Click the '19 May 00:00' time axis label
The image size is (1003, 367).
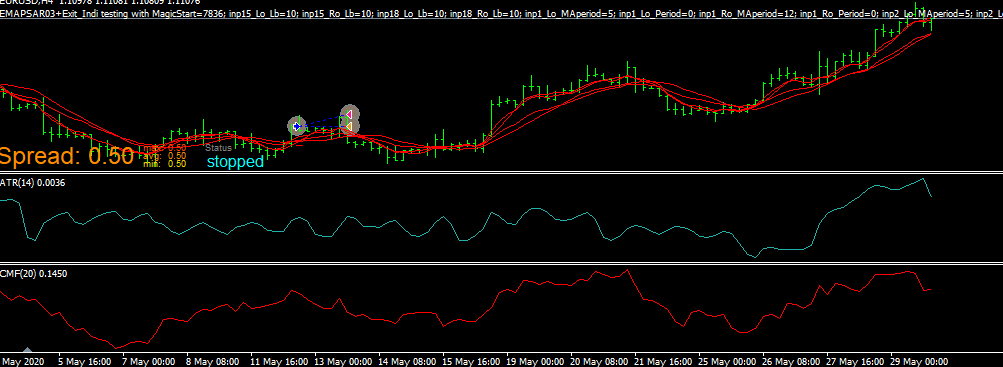[535, 361]
